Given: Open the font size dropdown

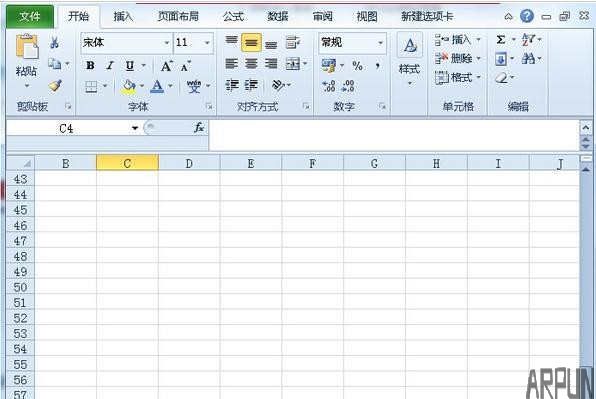Looking at the screenshot, I should (207, 43).
